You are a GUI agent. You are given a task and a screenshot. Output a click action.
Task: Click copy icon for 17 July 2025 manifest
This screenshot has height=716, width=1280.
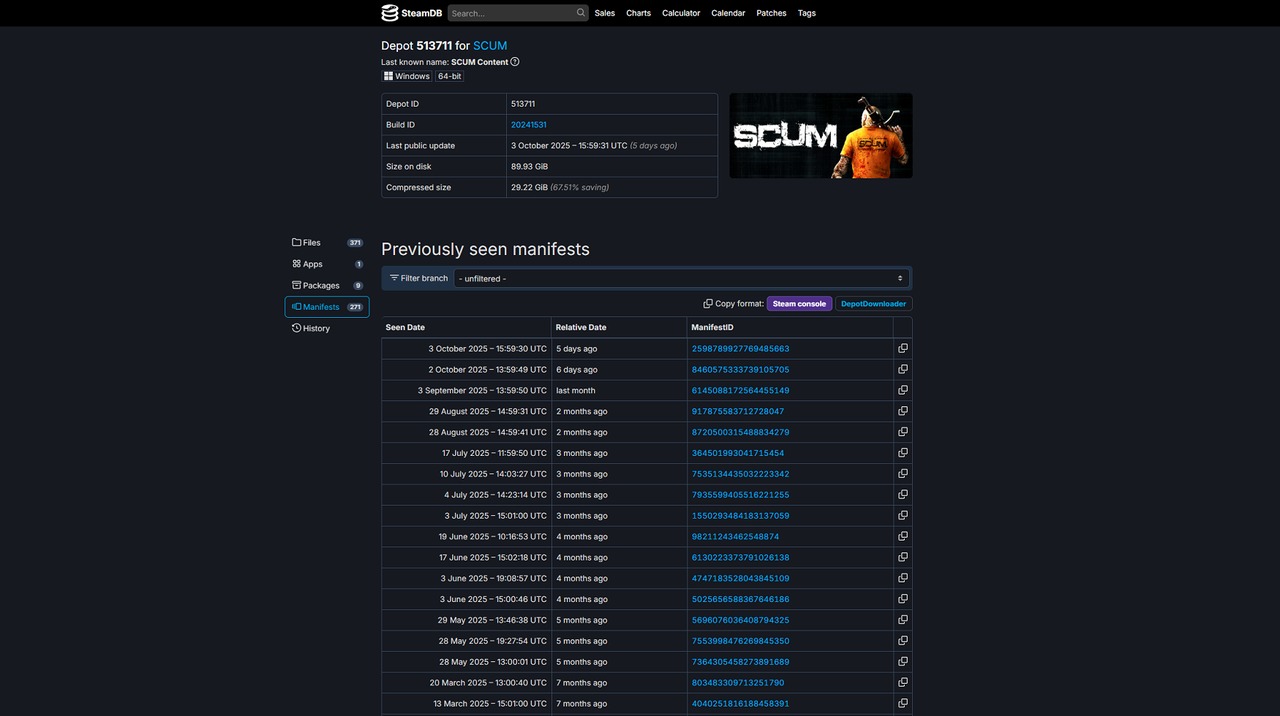[903, 453]
